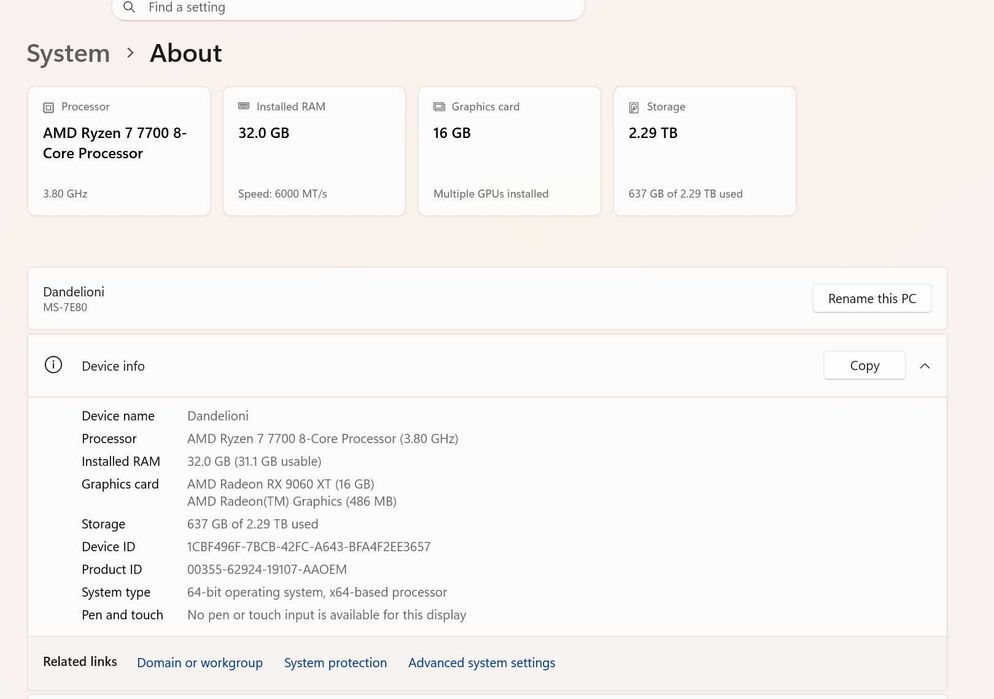
Task: Click the Processor card chip icon
Action: point(48,107)
